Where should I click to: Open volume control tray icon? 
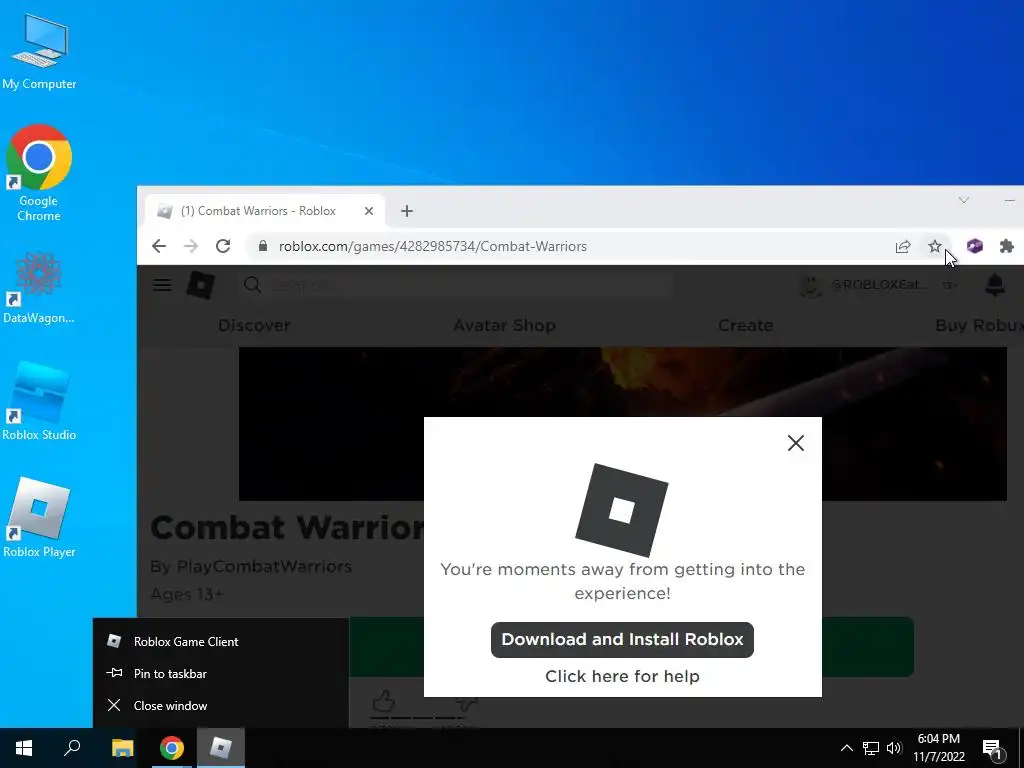tap(894, 748)
